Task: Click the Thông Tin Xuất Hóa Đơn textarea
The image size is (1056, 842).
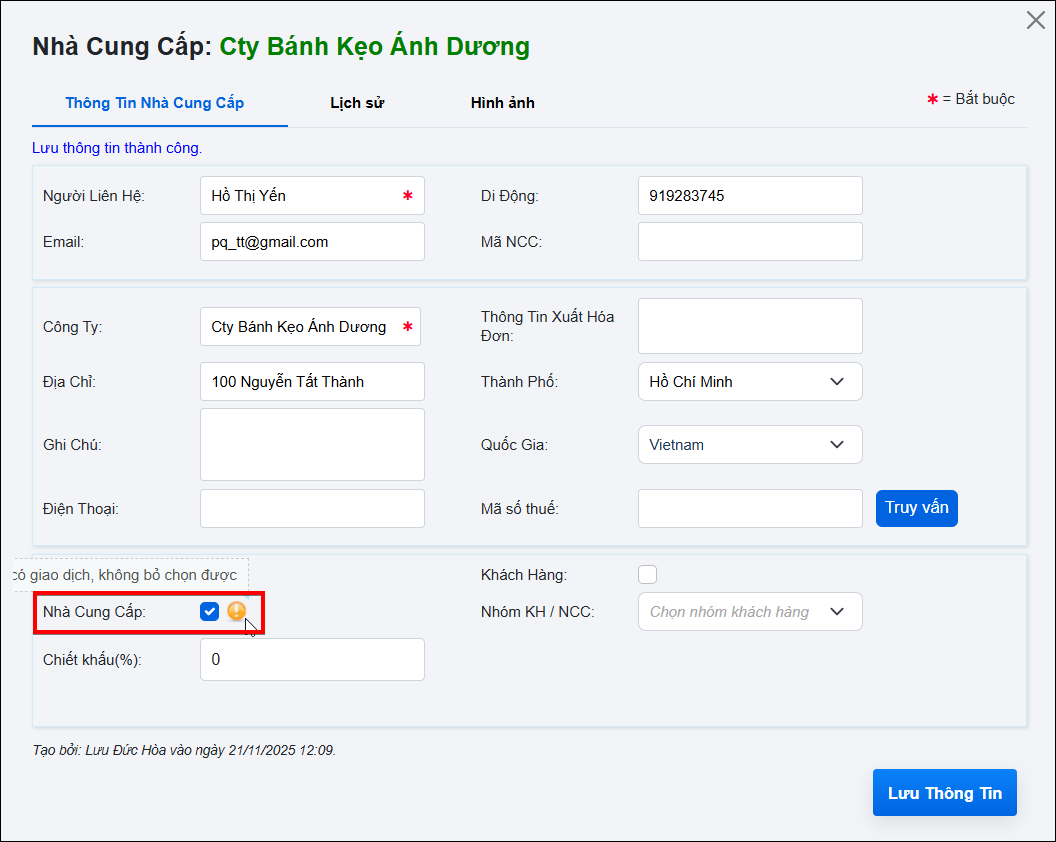Action: [750, 326]
